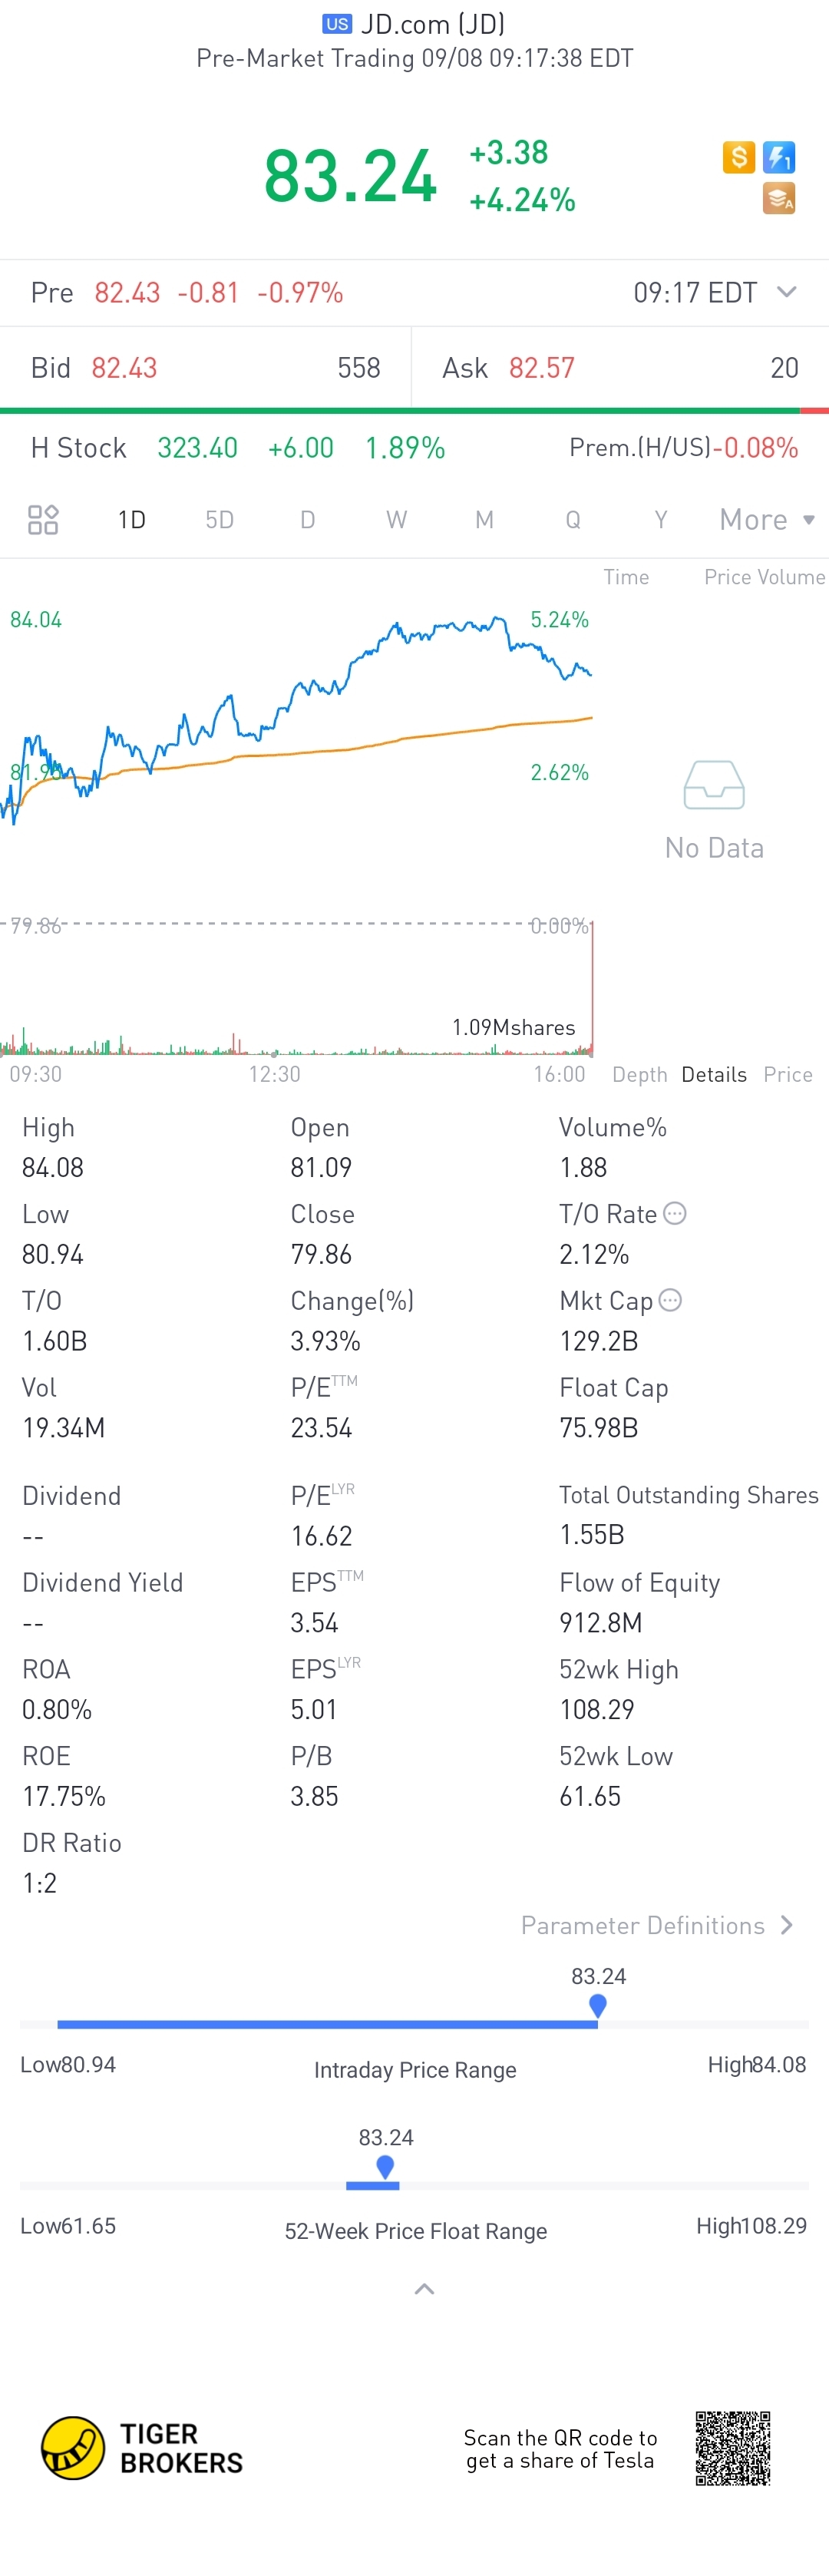829x2576 pixels.
Task: Tap the Vol value 19.34M
Action: click(63, 1427)
